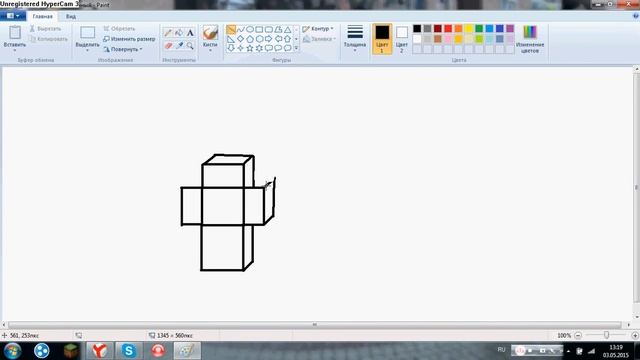Select the Five-point star shape

250,48
